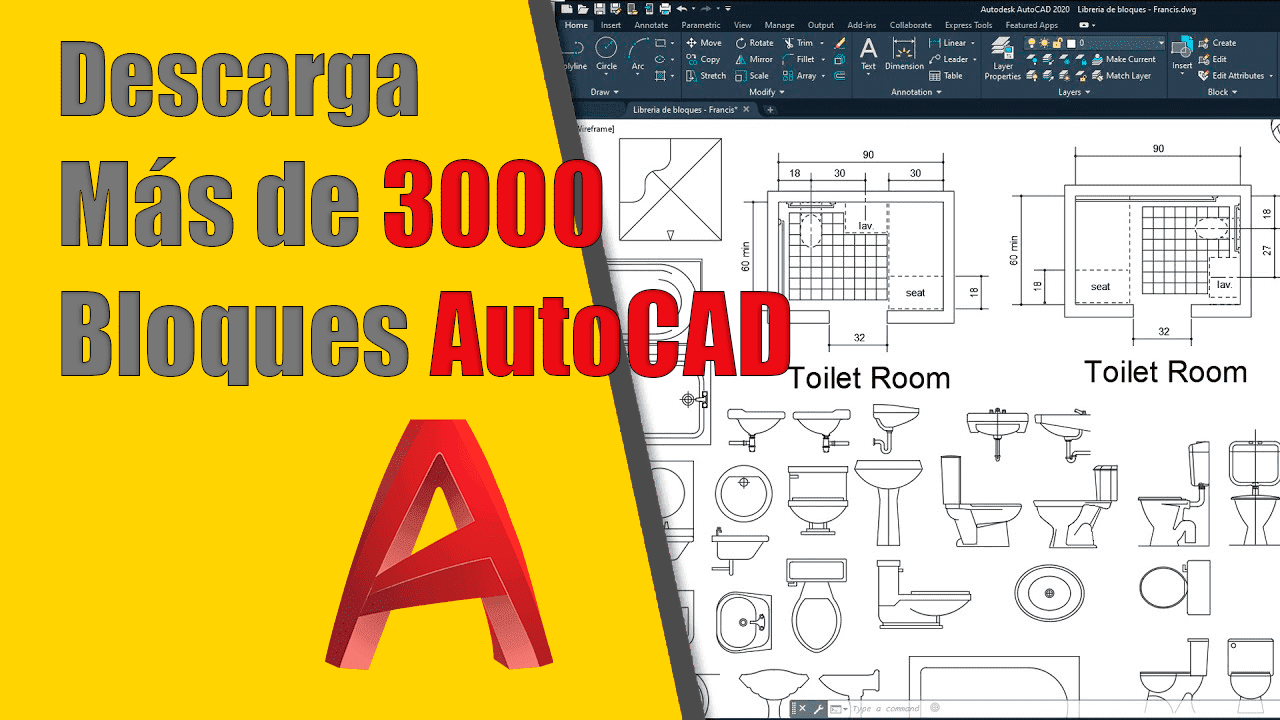The width and height of the screenshot is (1280, 720).
Task: Open the Layer Properties manager
Action: click(1003, 59)
